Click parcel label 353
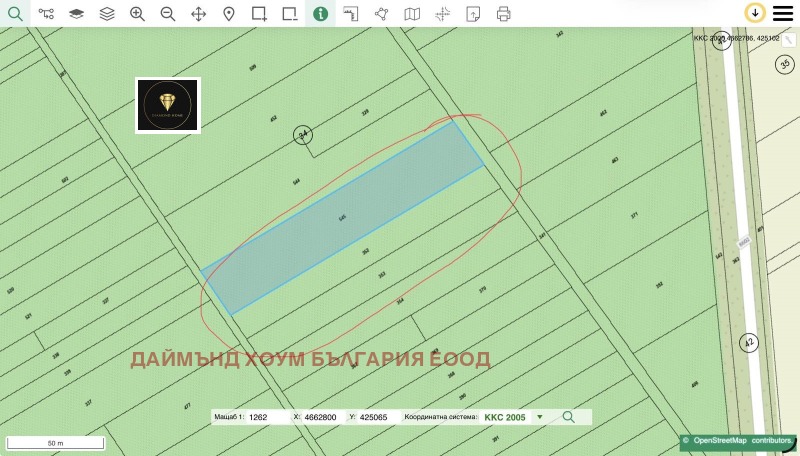The width and height of the screenshot is (800, 456). click(382, 275)
